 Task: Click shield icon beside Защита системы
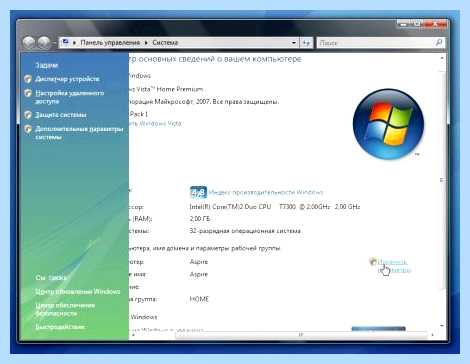28,115
